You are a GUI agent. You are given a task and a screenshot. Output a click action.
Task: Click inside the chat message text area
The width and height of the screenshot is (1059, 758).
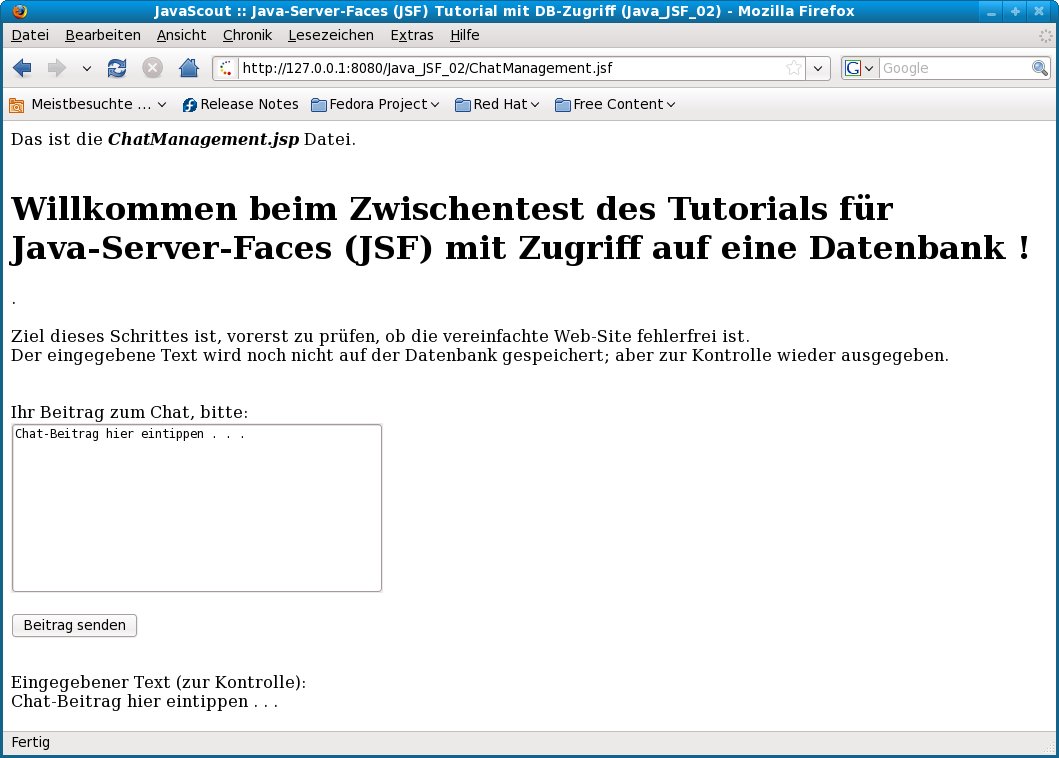click(196, 508)
